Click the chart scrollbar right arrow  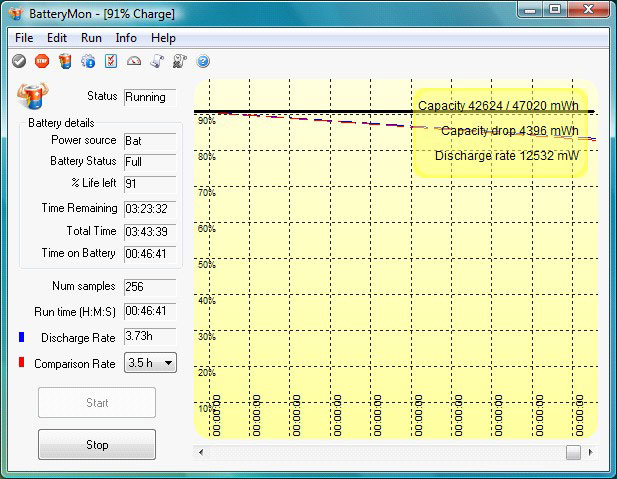click(591, 452)
